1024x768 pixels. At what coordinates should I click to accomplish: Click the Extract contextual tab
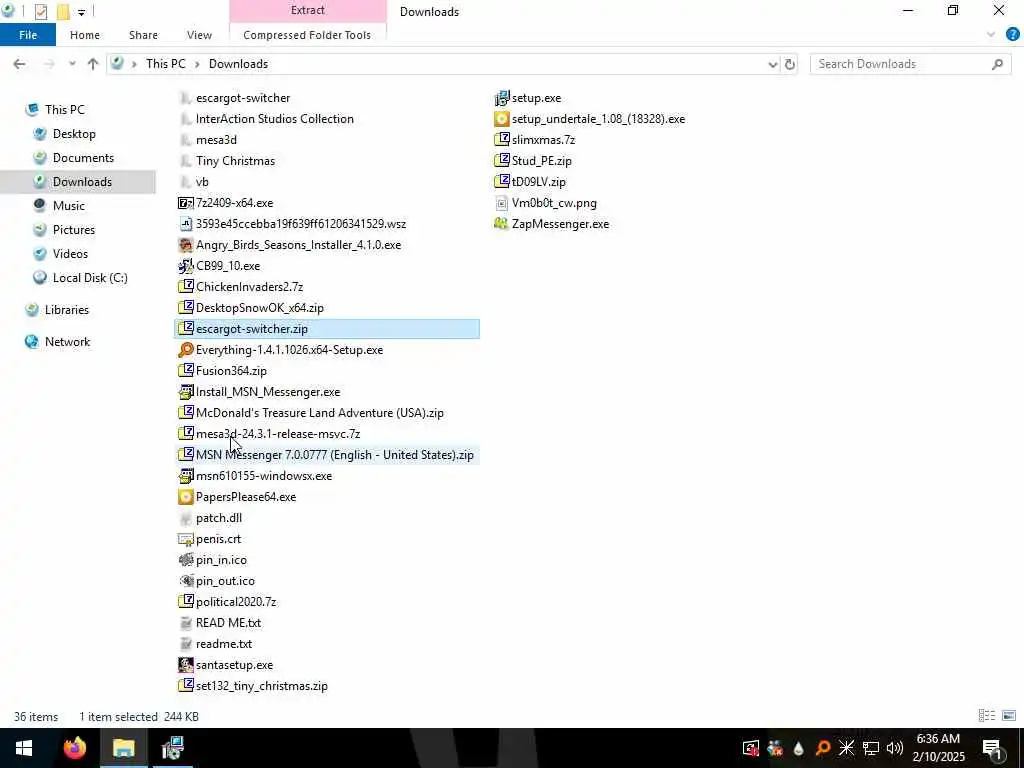pos(308,10)
